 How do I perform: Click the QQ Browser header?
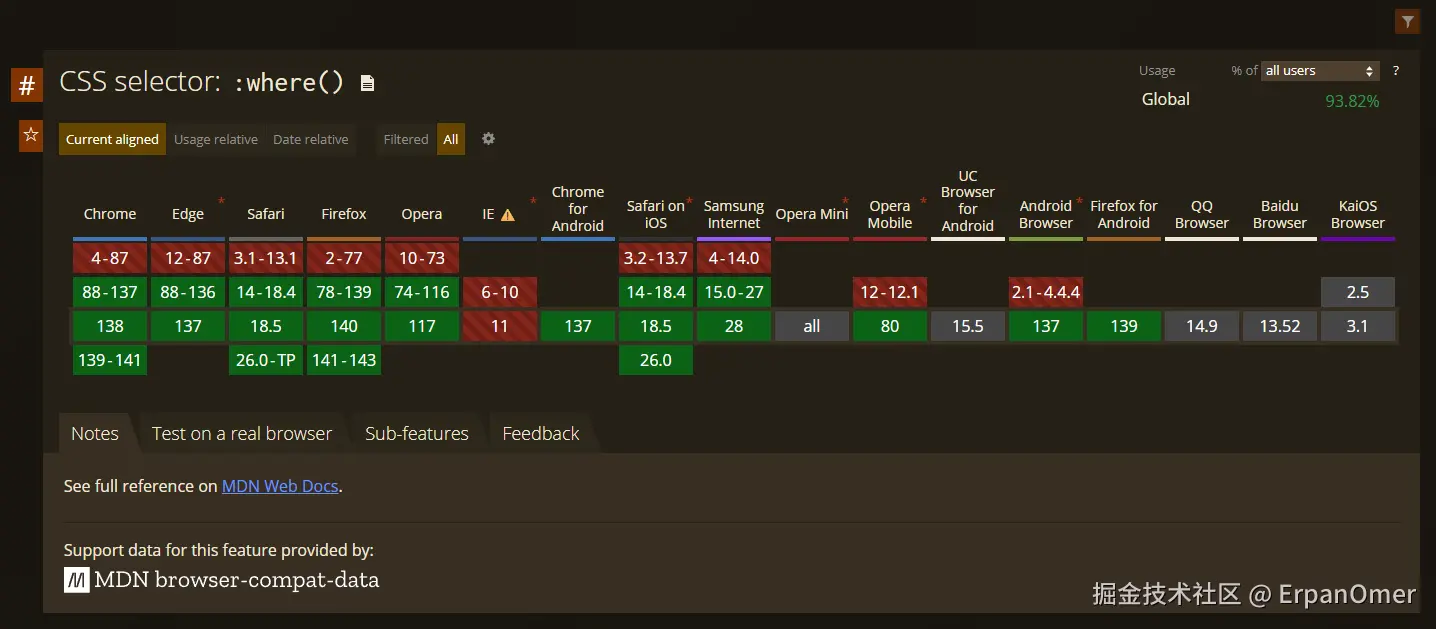[x=1202, y=214]
